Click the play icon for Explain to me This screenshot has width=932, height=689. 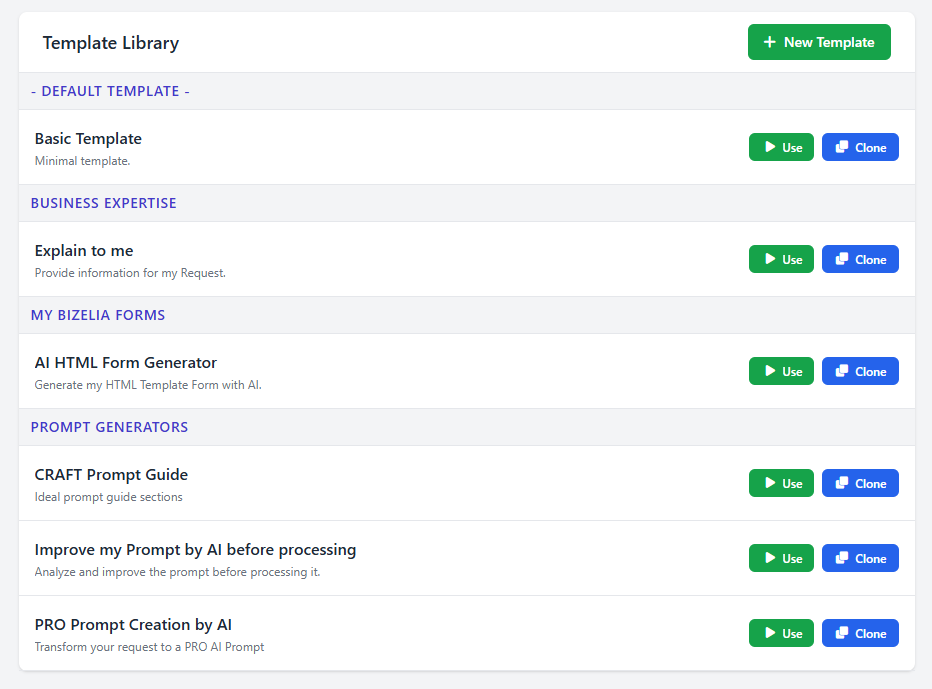770,259
